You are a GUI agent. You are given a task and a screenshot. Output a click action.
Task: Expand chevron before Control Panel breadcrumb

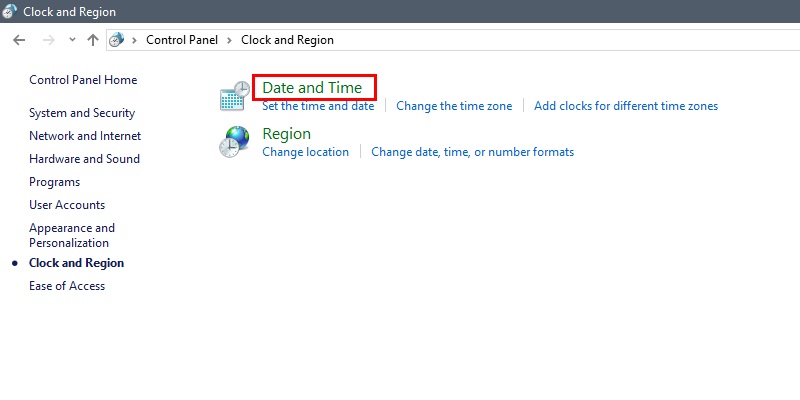pyautogui.click(x=135, y=40)
